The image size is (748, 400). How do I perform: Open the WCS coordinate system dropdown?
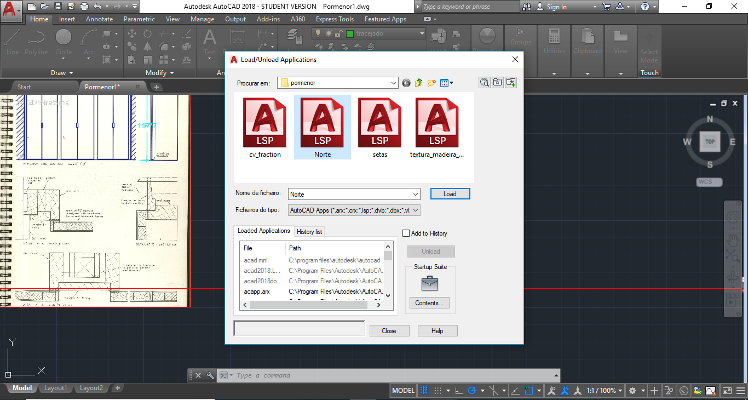click(x=709, y=182)
